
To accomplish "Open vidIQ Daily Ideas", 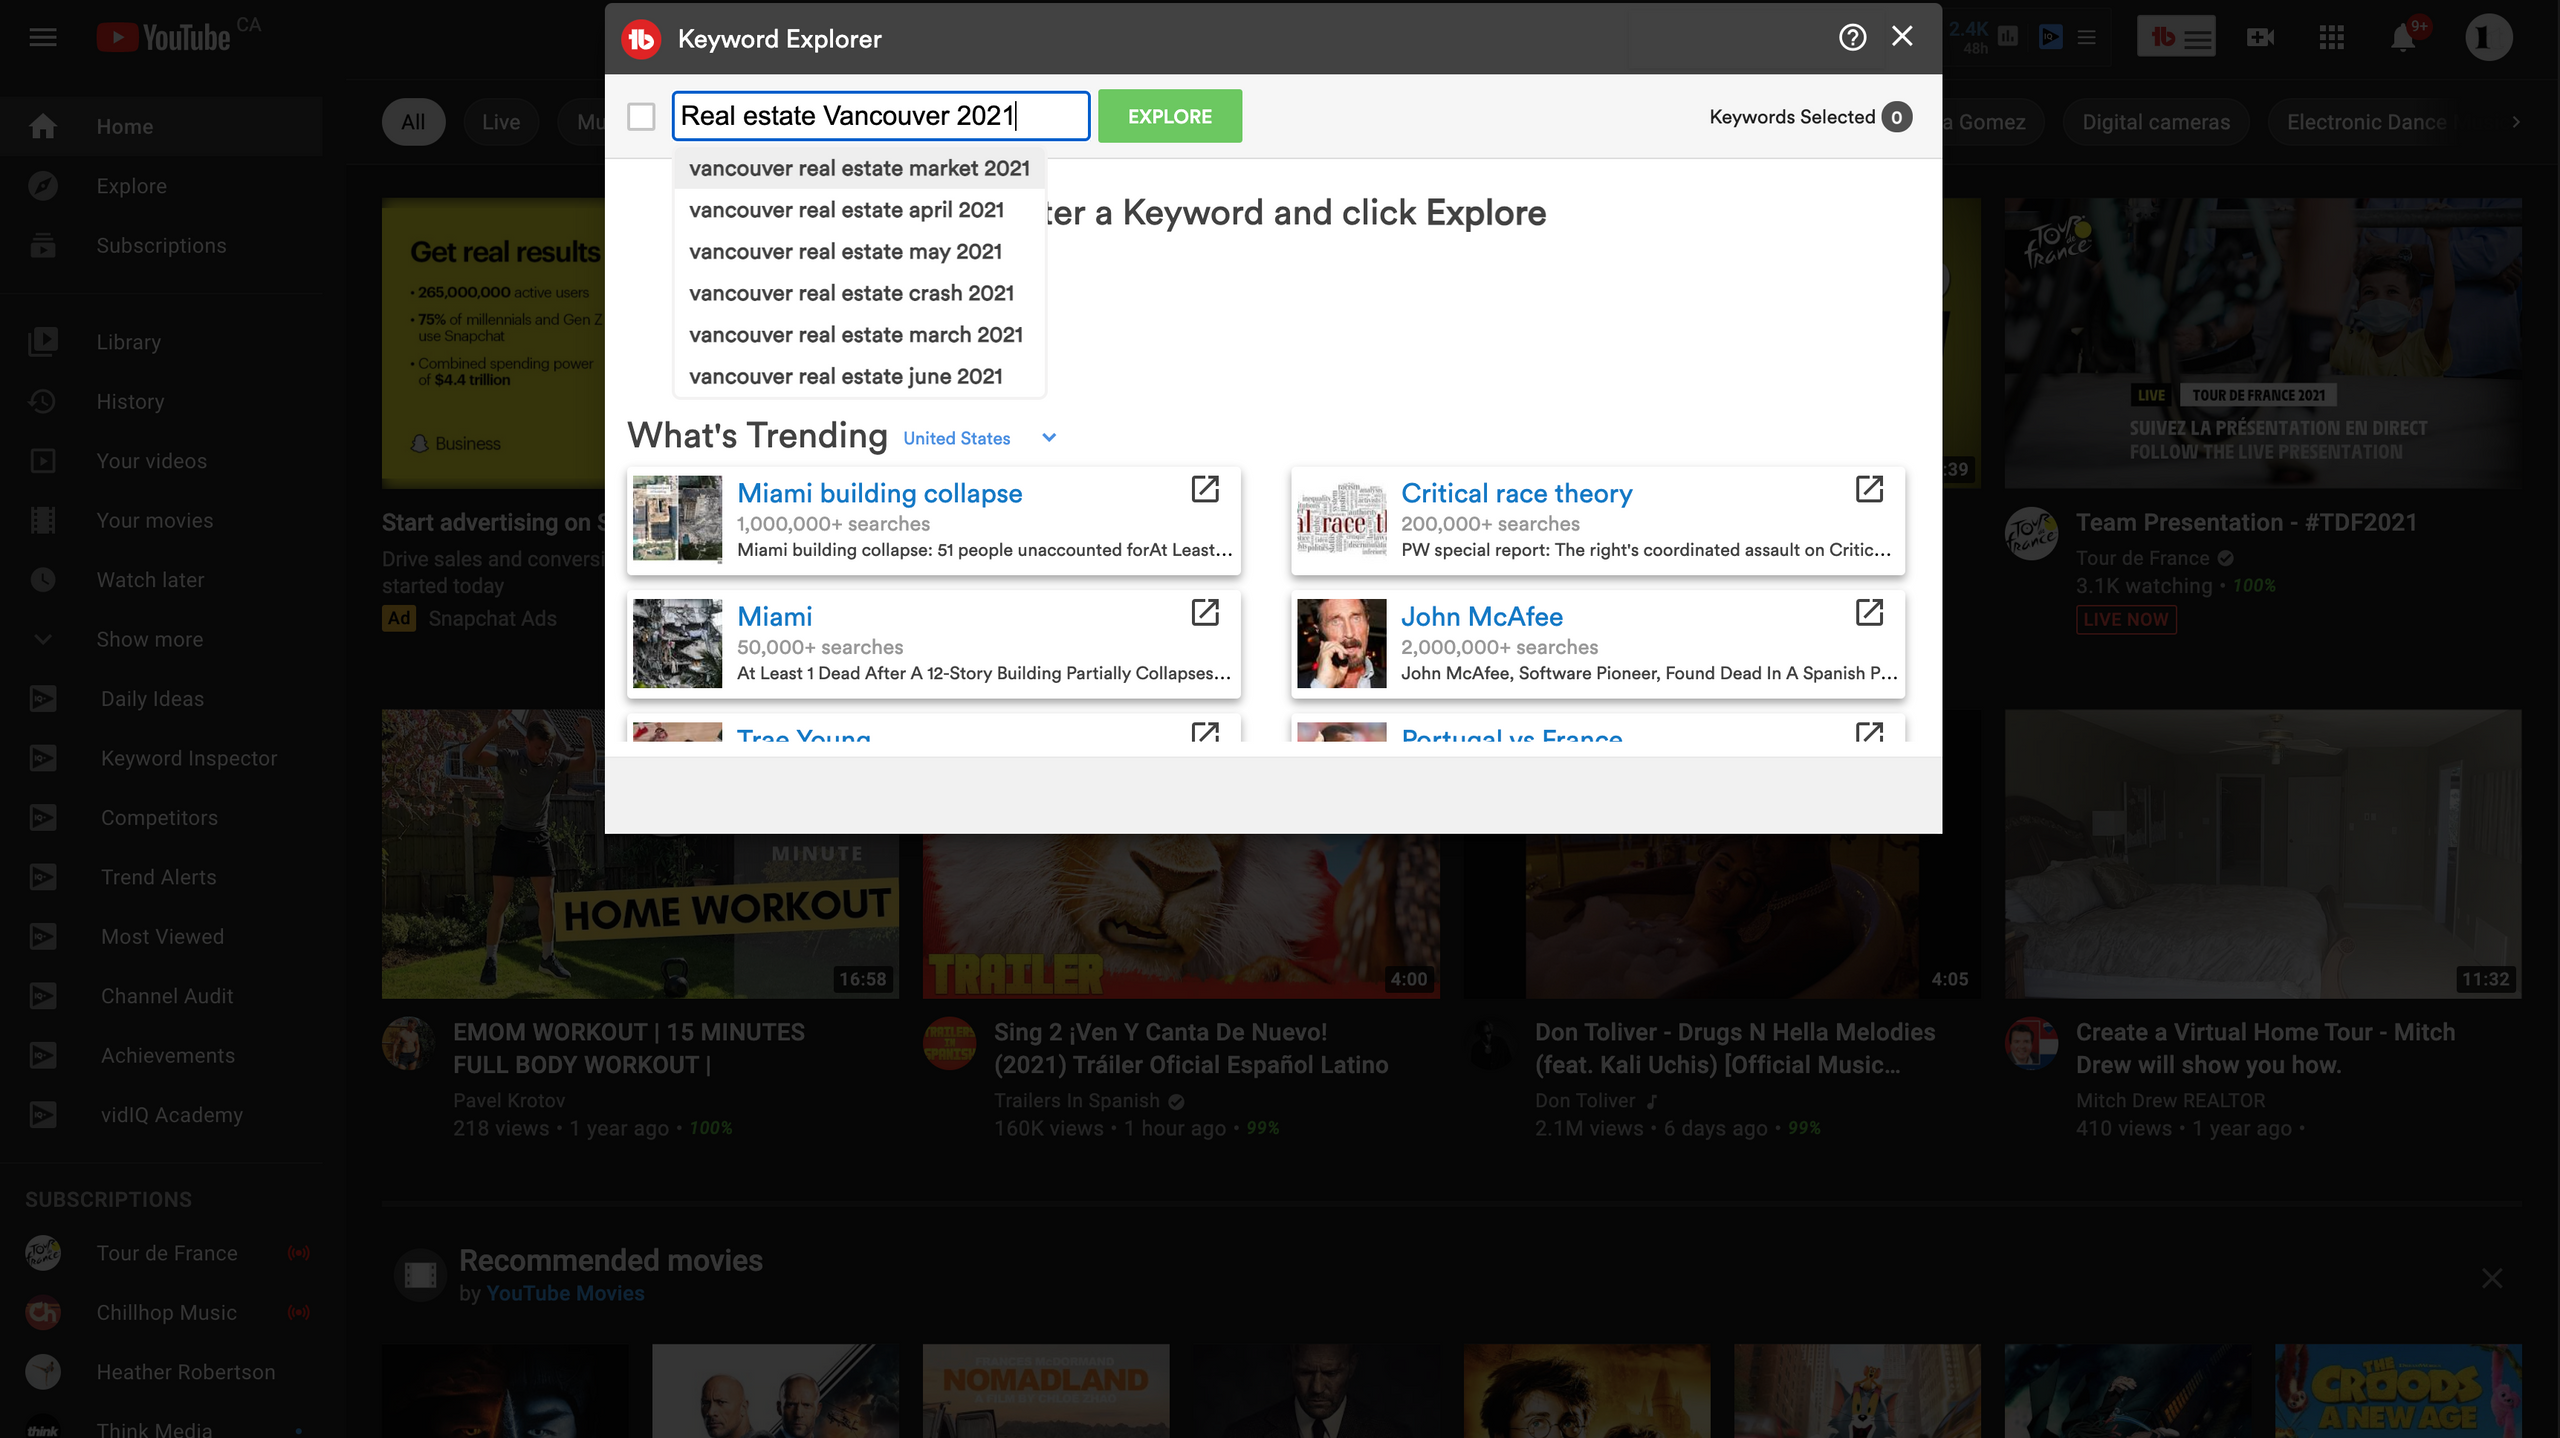I will click(x=161, y=699).
